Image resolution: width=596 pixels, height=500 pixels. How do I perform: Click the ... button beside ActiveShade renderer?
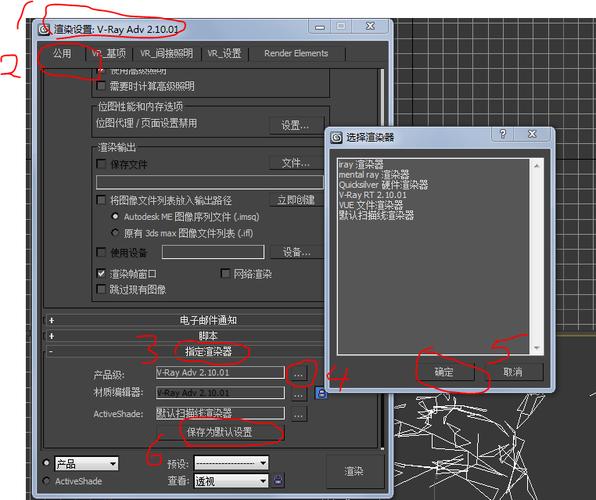tap(299, 414)
